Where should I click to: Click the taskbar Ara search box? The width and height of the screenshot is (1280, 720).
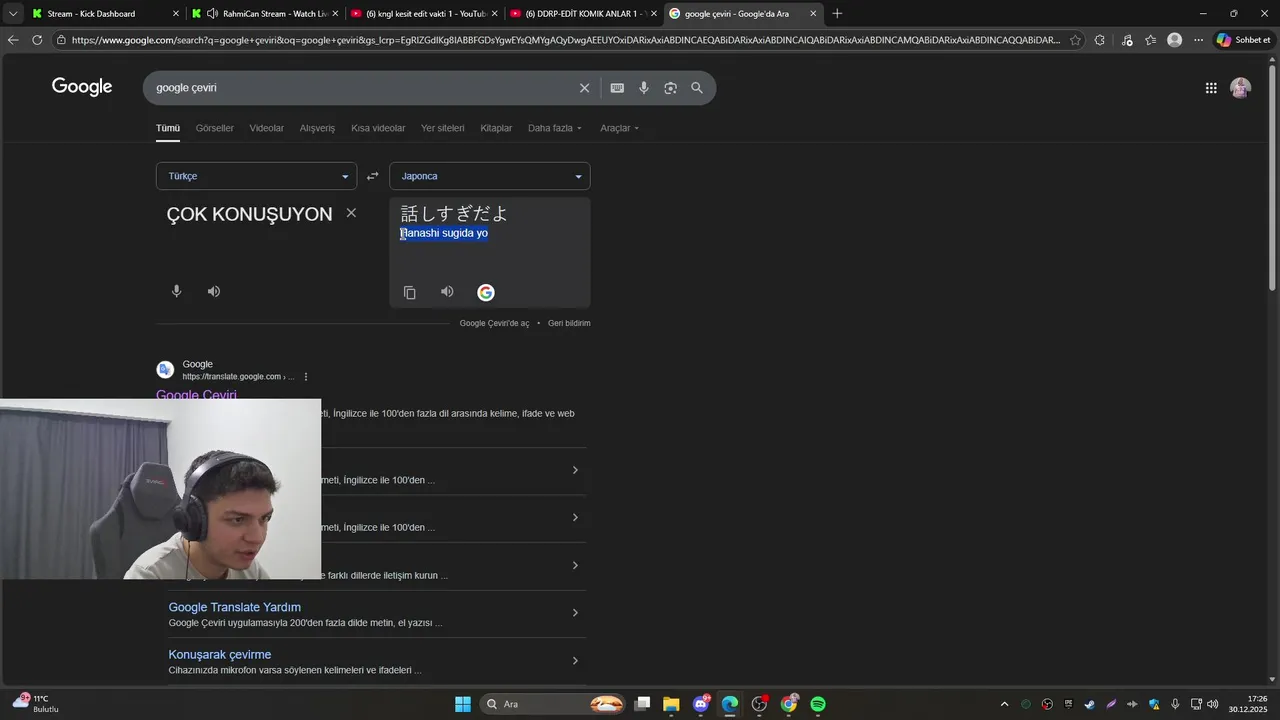(554, 704)
